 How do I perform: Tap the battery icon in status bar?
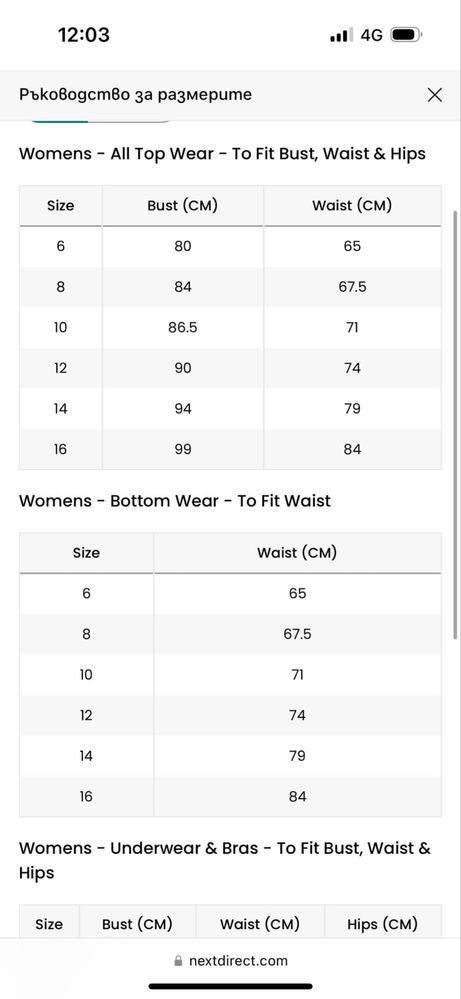pos(406,35)
